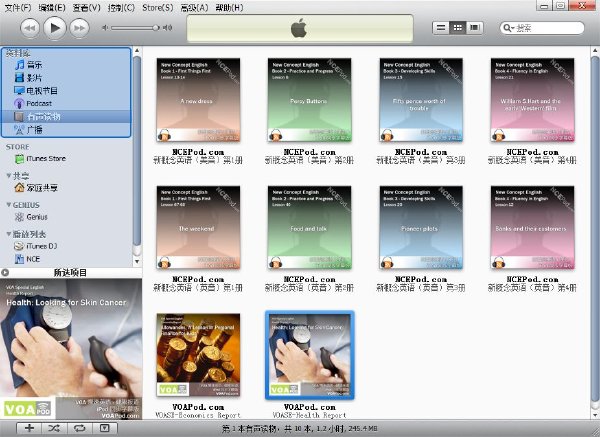
Task: Open iTunes Store from the sidebar
Action: [40, 158]
